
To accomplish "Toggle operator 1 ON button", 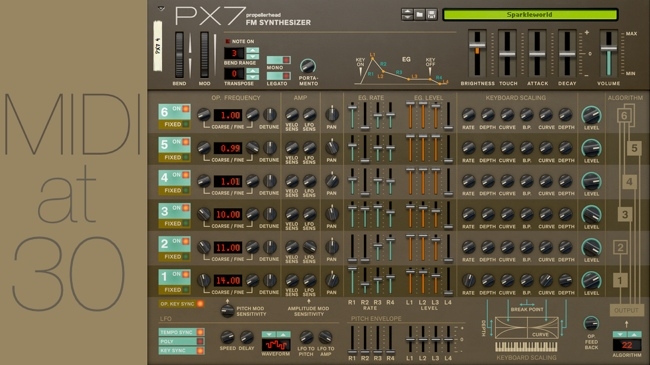I will tap(185, 274).
